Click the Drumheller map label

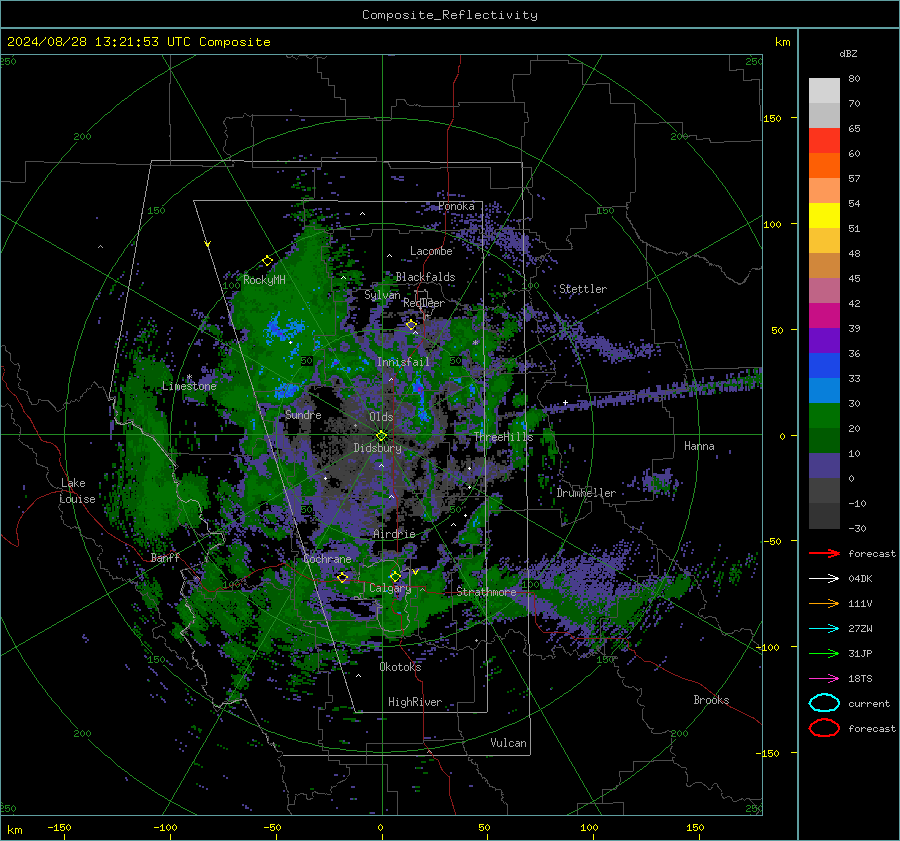click(x=586, y=493)
